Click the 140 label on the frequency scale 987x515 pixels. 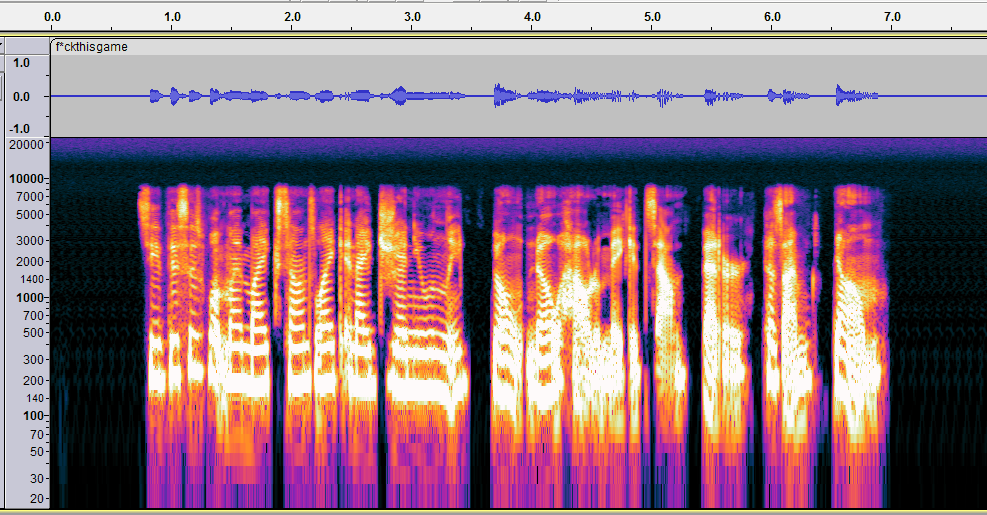pos(35,399)
